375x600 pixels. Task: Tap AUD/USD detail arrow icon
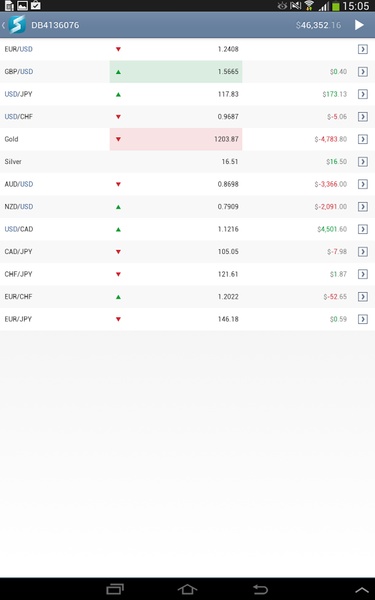(363, 184)
